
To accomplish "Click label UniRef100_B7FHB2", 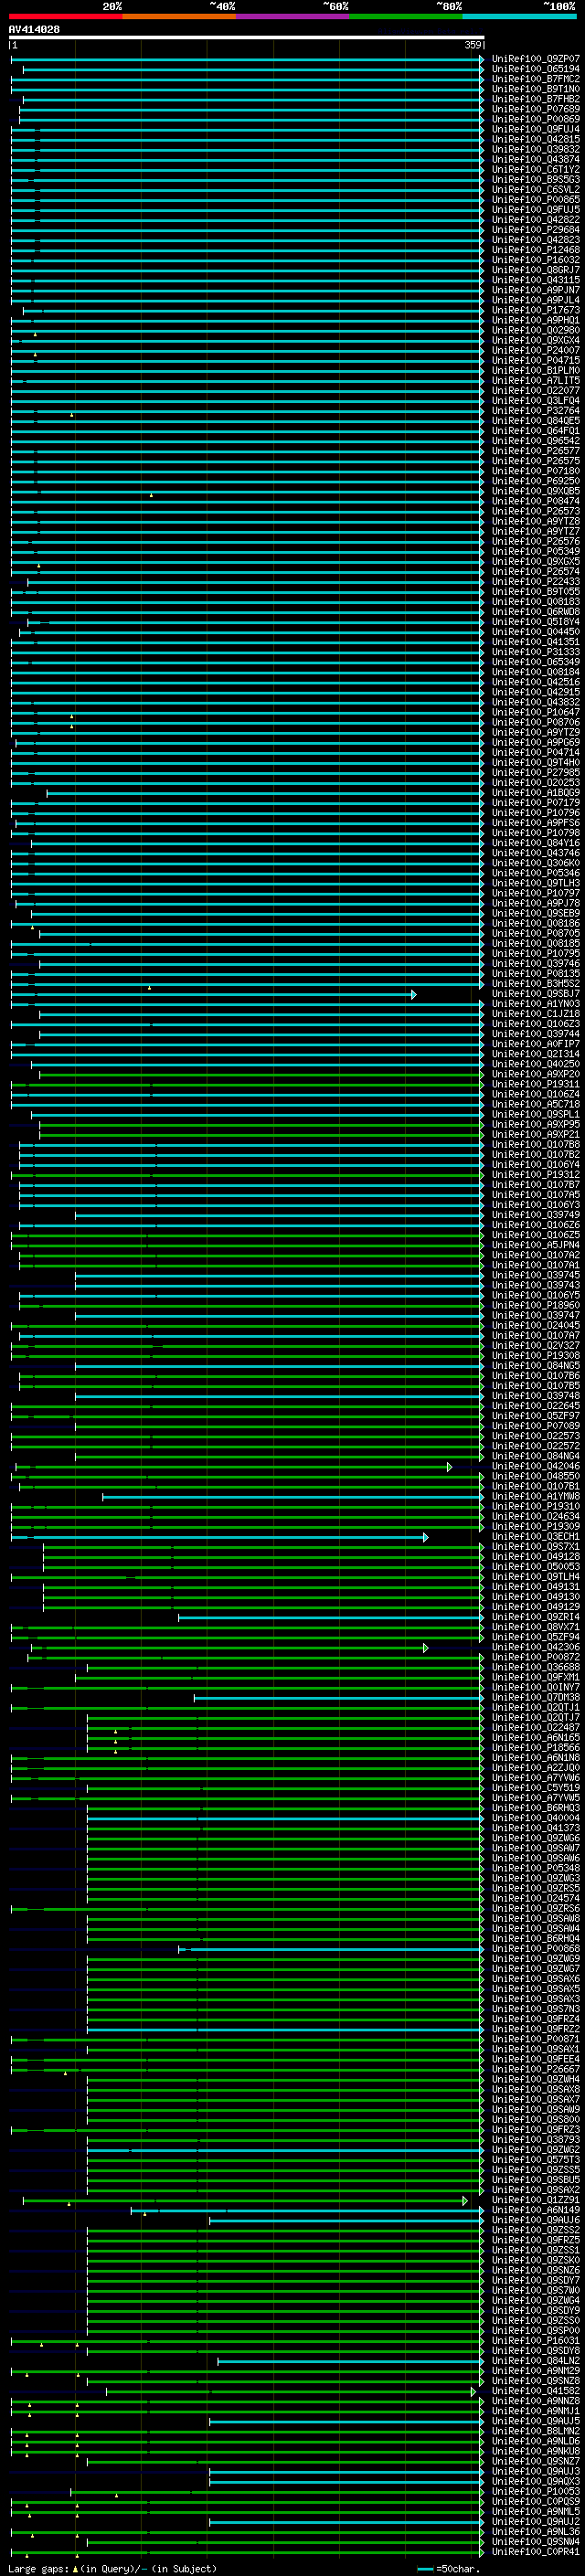I will (x=535, y=99).
